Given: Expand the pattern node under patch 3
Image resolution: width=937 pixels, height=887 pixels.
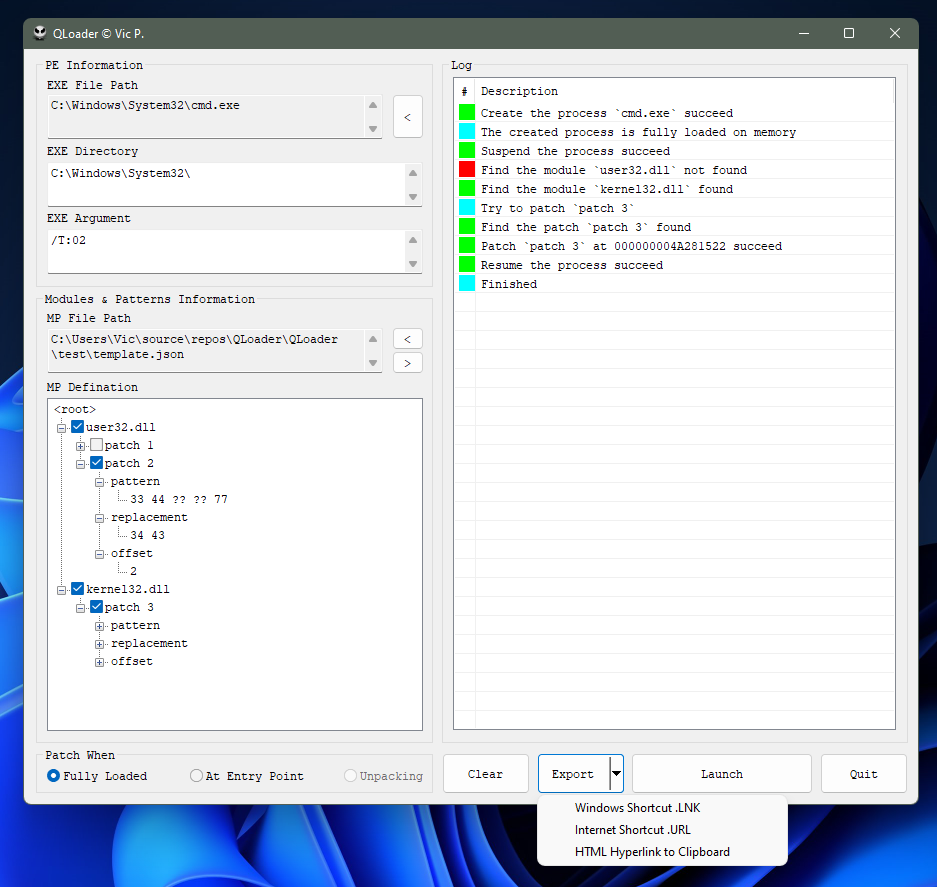Looking at the screenshot, I should tap(99, 626).
